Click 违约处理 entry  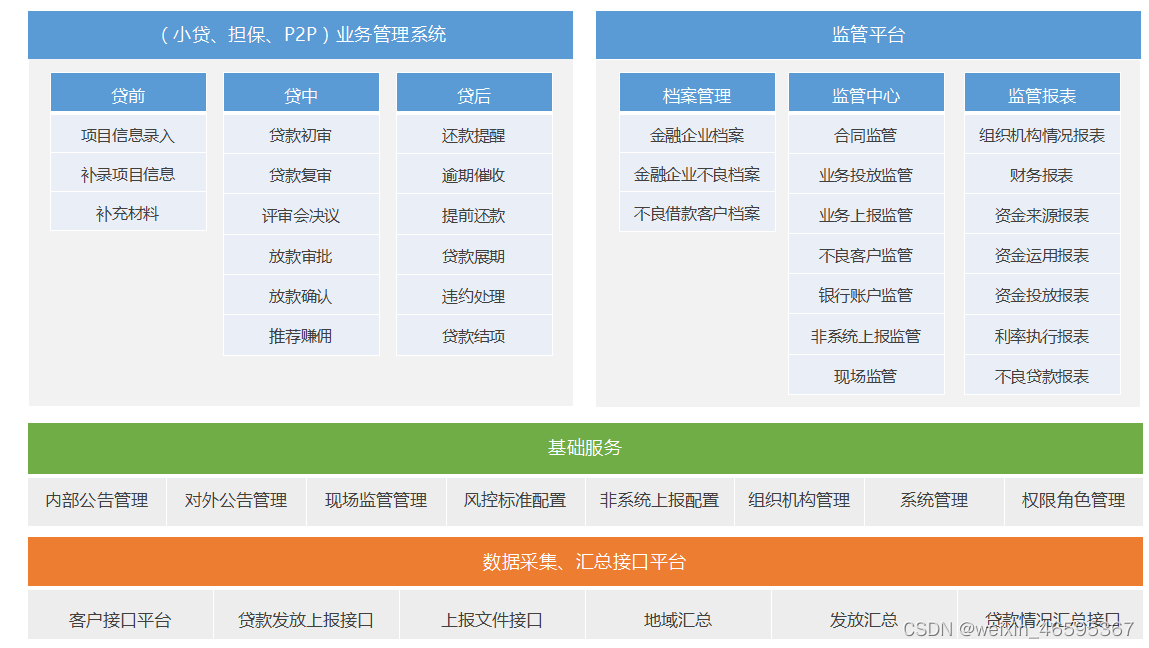(x=474, y=296)
